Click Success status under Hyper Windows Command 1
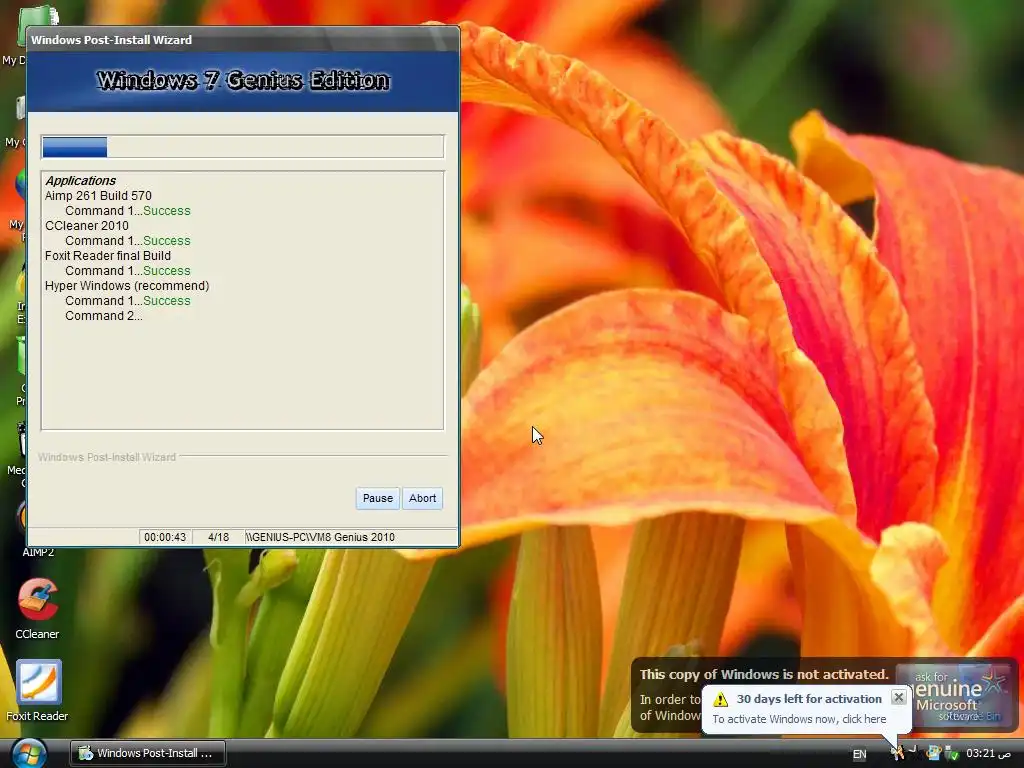 167,301
